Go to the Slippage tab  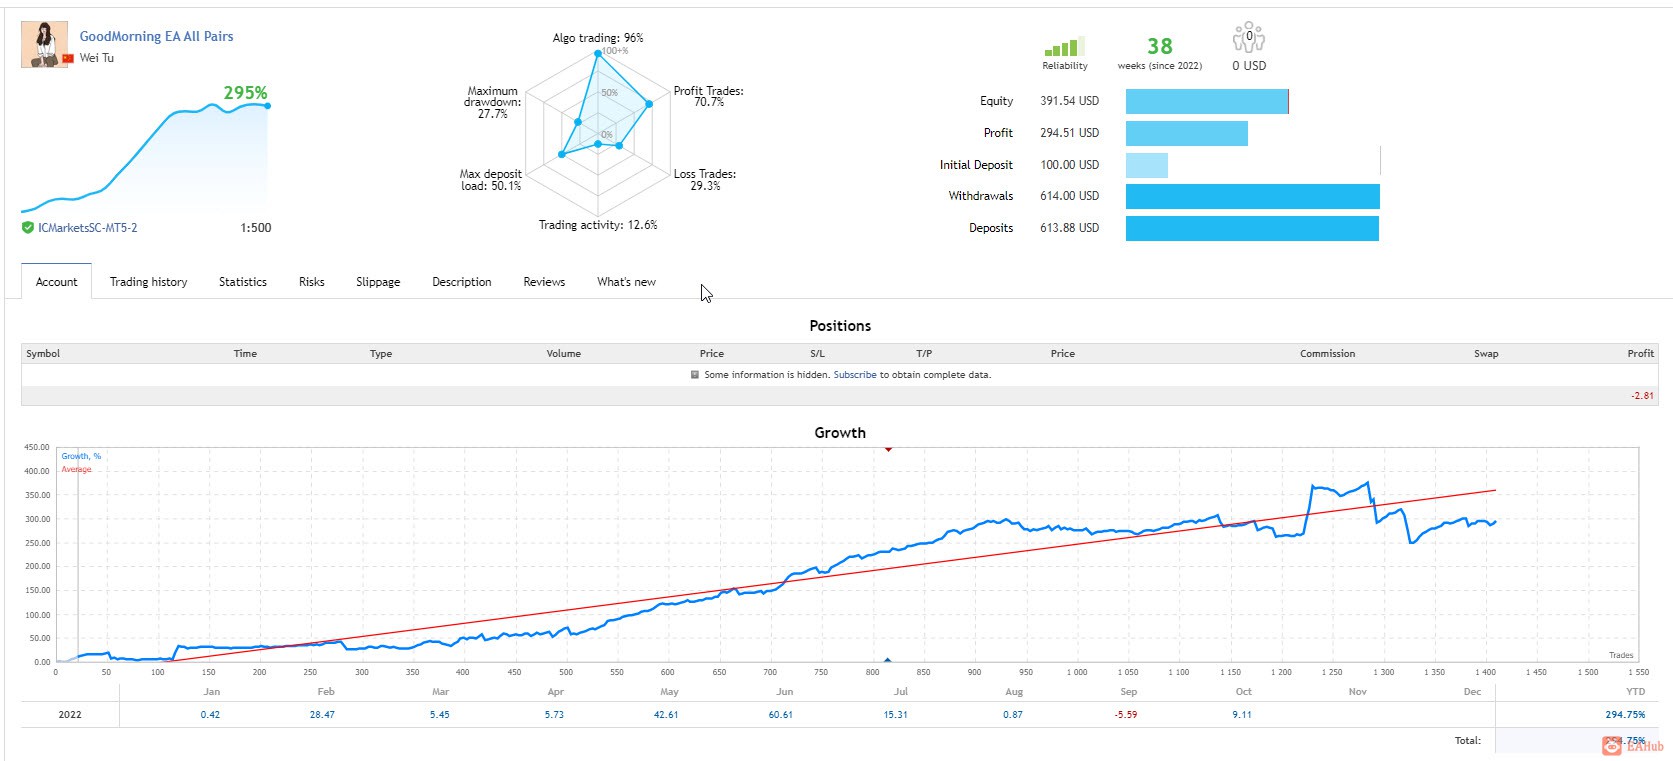pos(378,282)
